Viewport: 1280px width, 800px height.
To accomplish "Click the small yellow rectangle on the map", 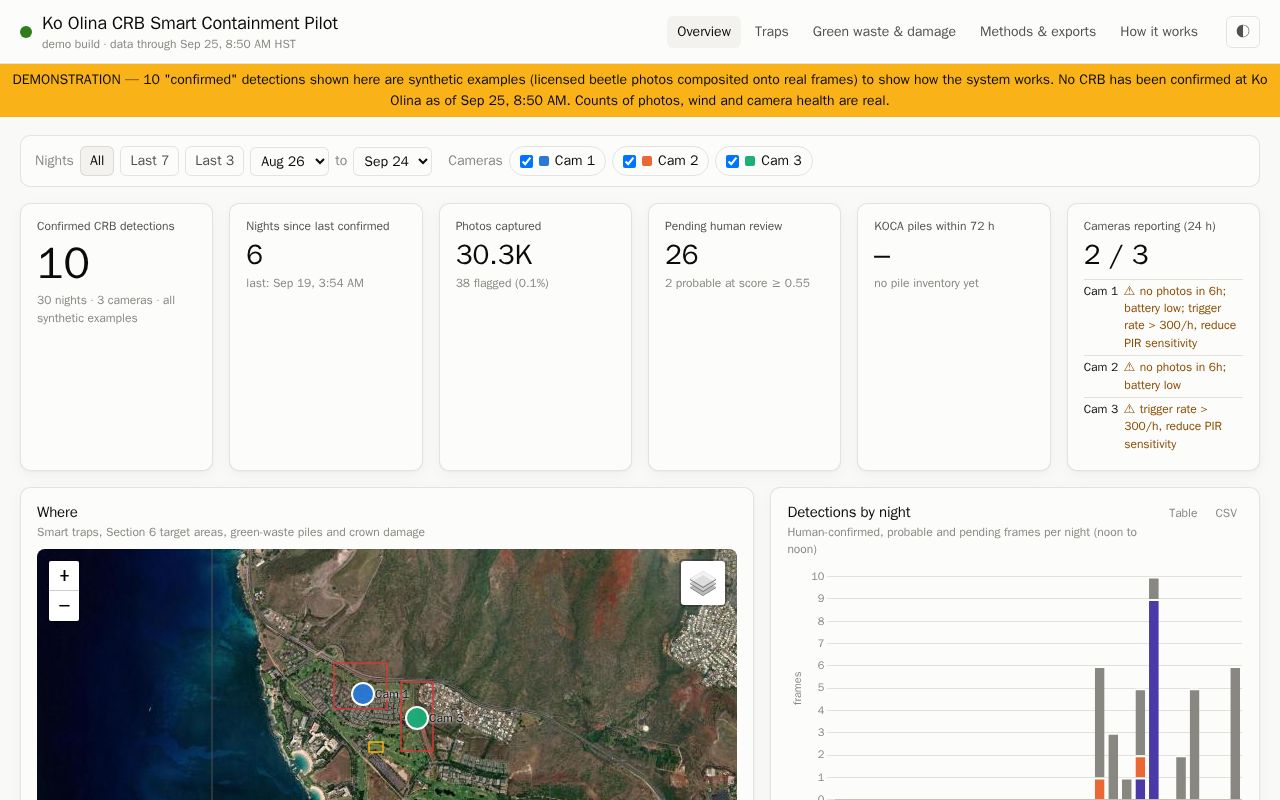I will click(x=376, y=747).
